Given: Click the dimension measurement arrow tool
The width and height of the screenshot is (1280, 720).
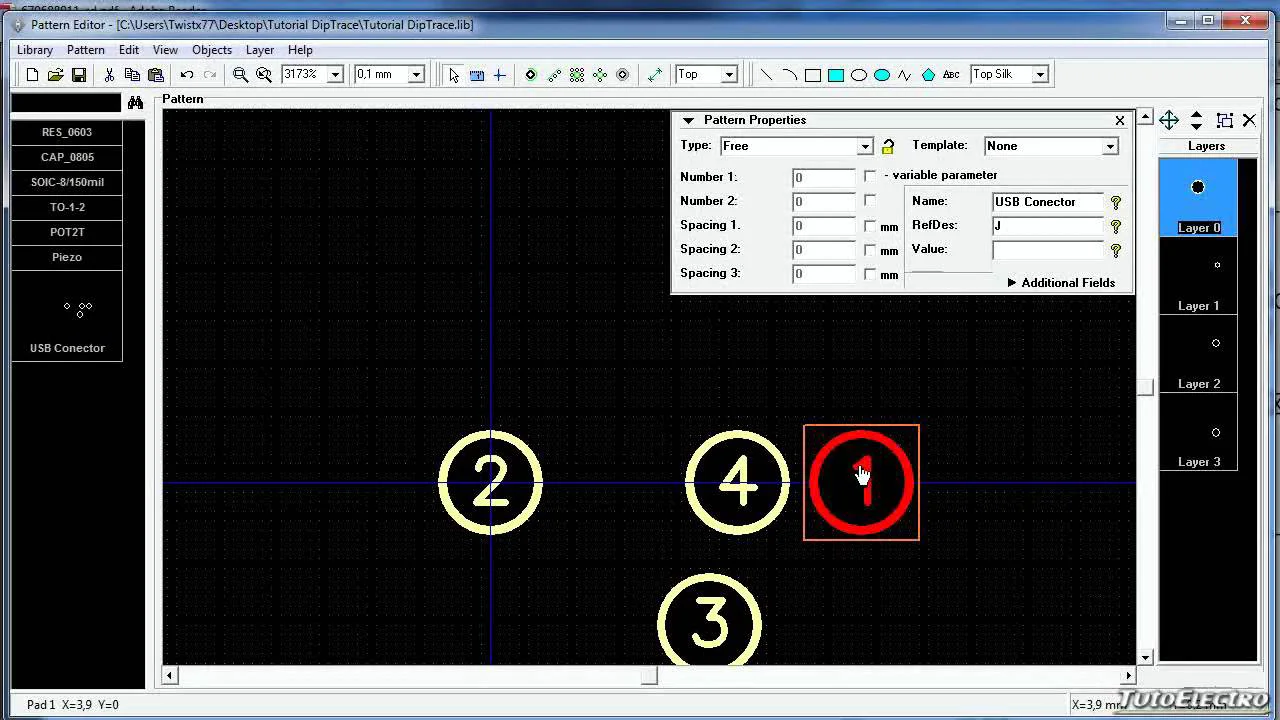Looking at the screenshot, I should (x=655, y=75).
